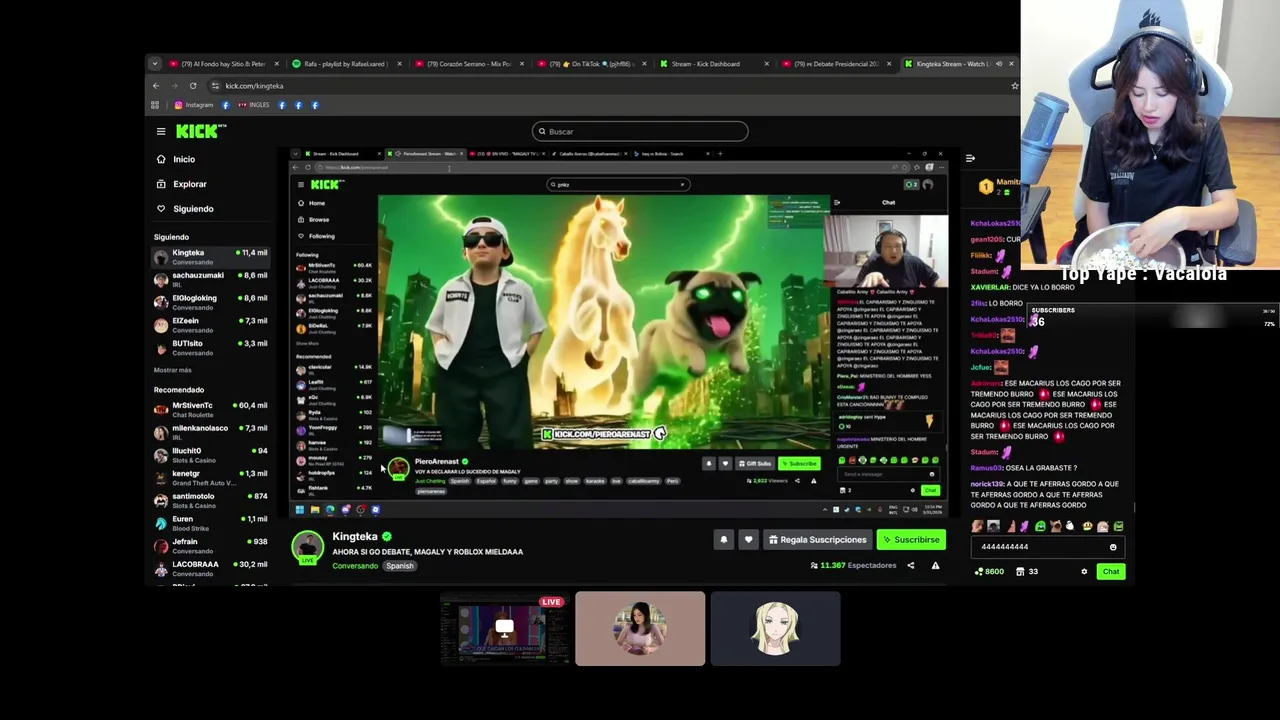Report stream with warning triangle icon
This screenshot has height=720, width=1280.
tap(935, 566)
